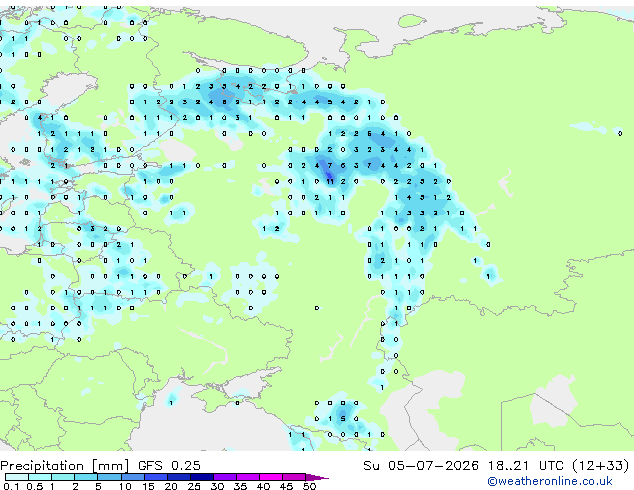Click the legend label '40'
Screen dimensions: 634x490
263,486
